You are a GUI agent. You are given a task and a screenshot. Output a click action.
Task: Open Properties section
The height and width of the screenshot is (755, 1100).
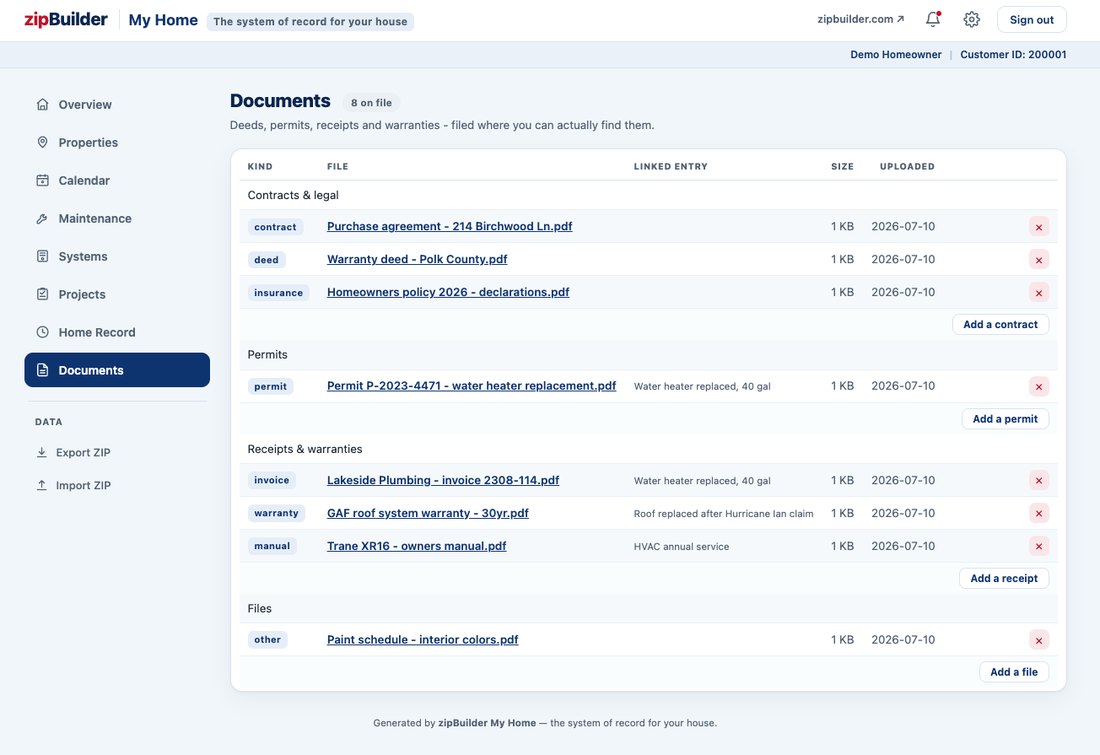click(117, 142)
